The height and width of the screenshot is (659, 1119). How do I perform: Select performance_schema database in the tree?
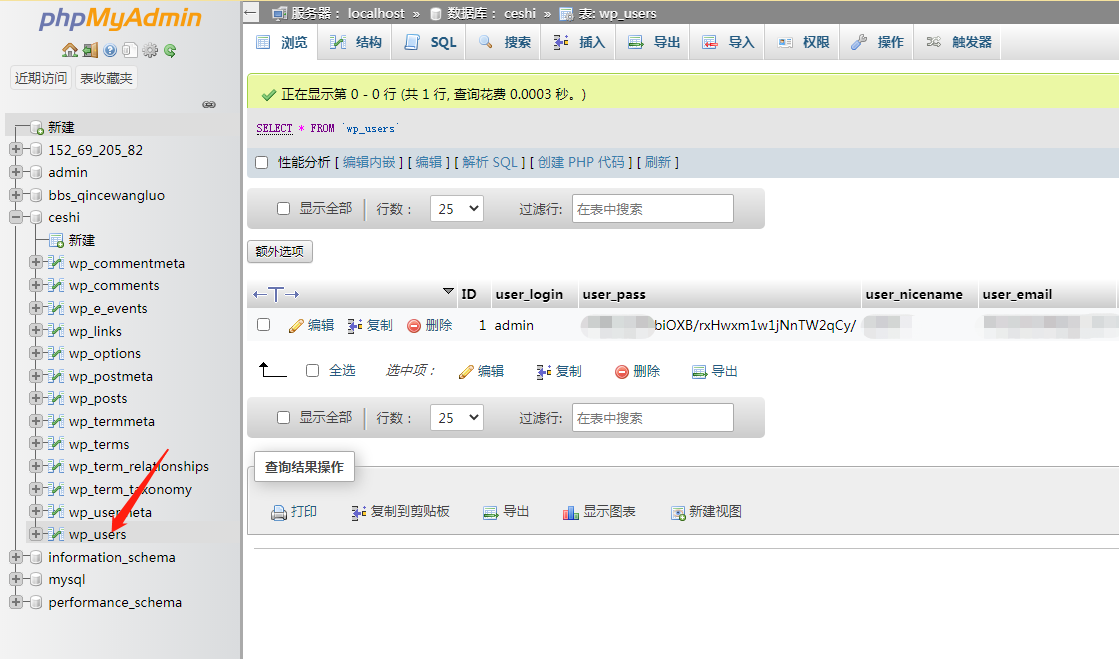pos(115,602)
